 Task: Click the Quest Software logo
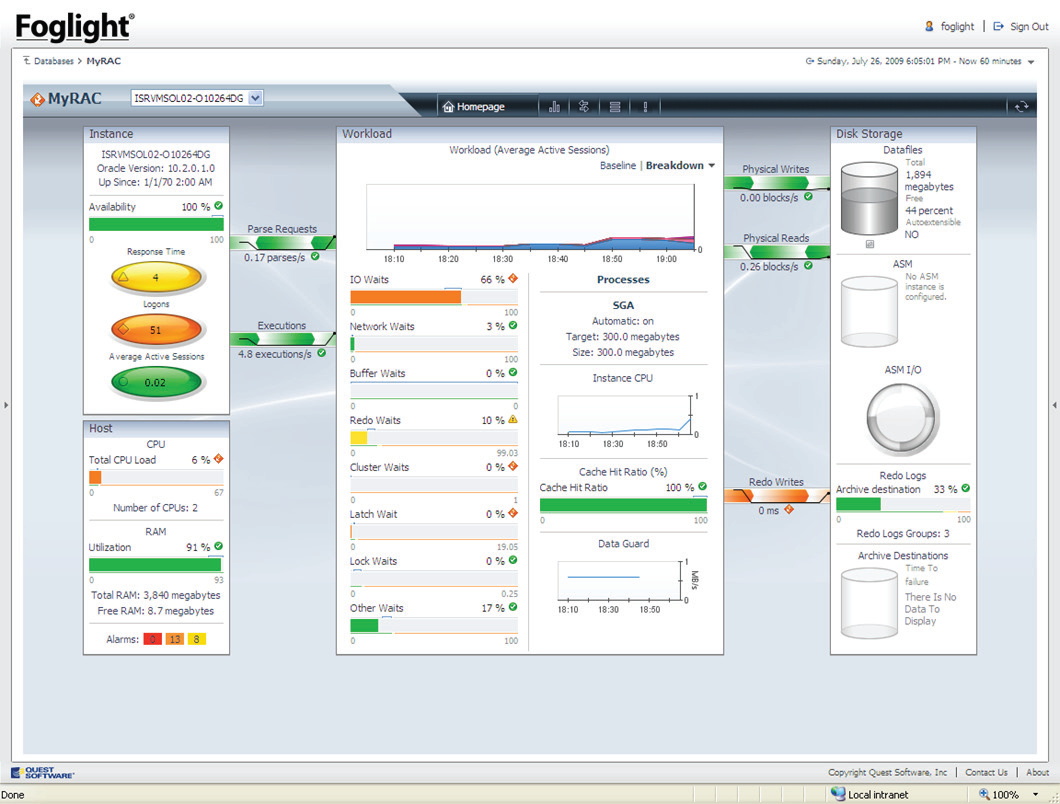click(39, 770)
